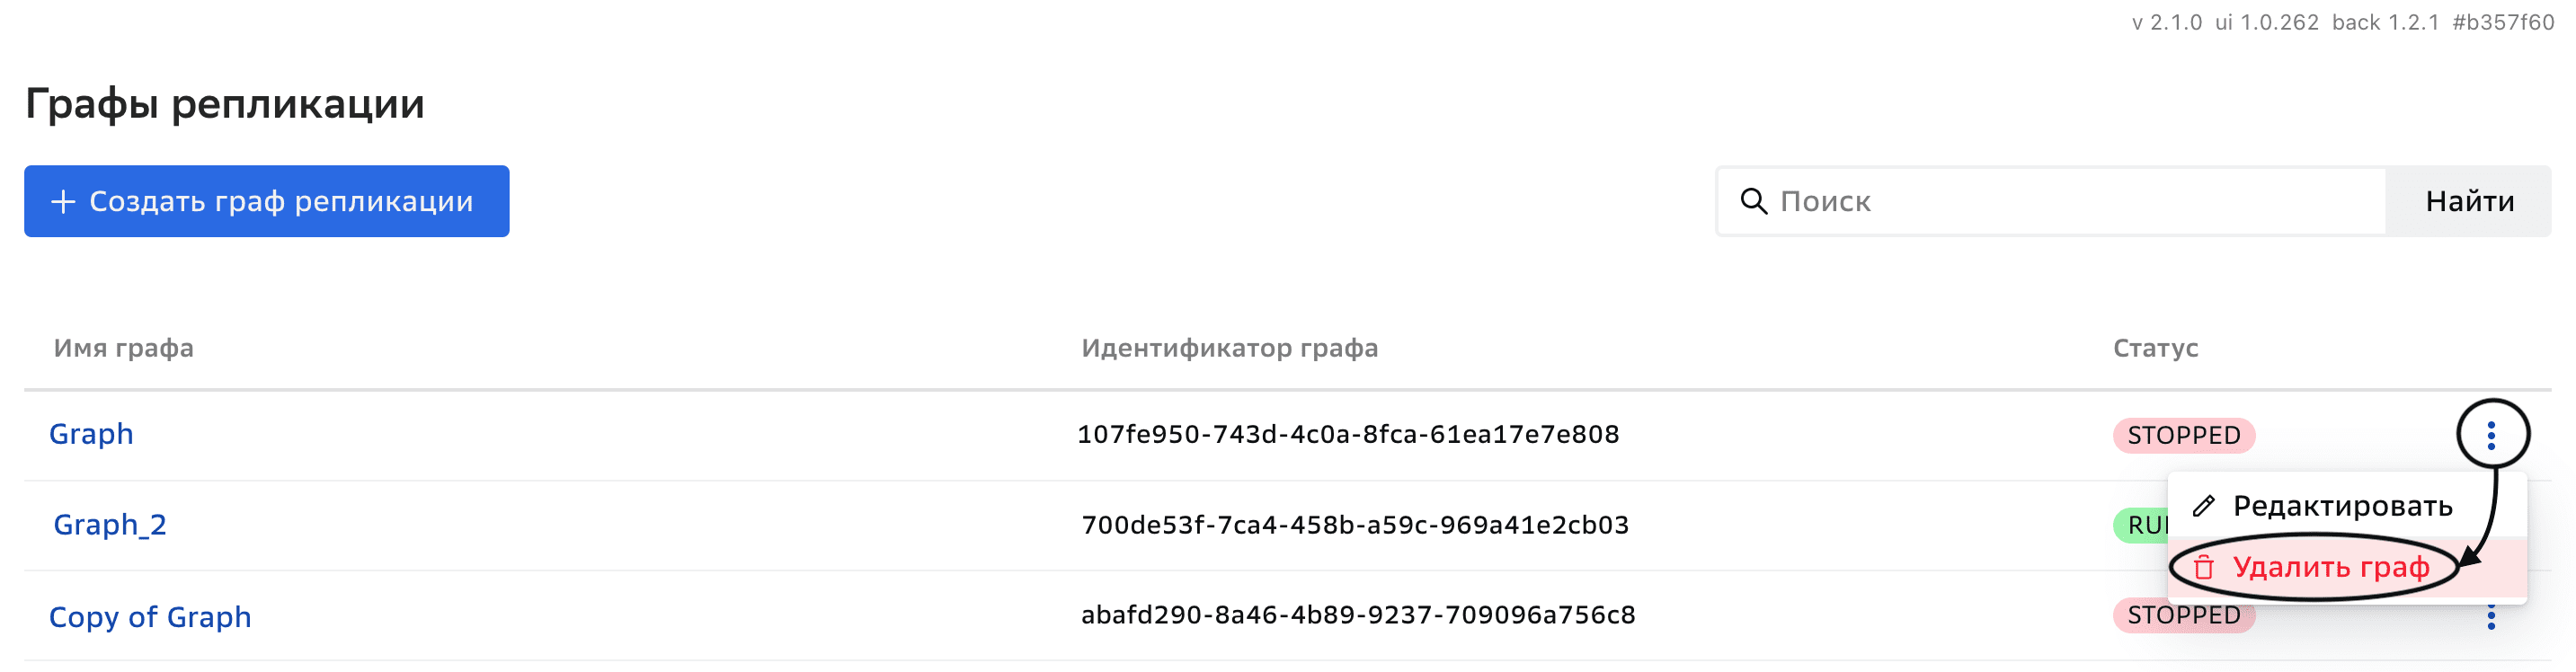Click the magnifier icon in the search field
Image resolution: width=2576 pixels, height=672 pixels.
coord(1755,201)
